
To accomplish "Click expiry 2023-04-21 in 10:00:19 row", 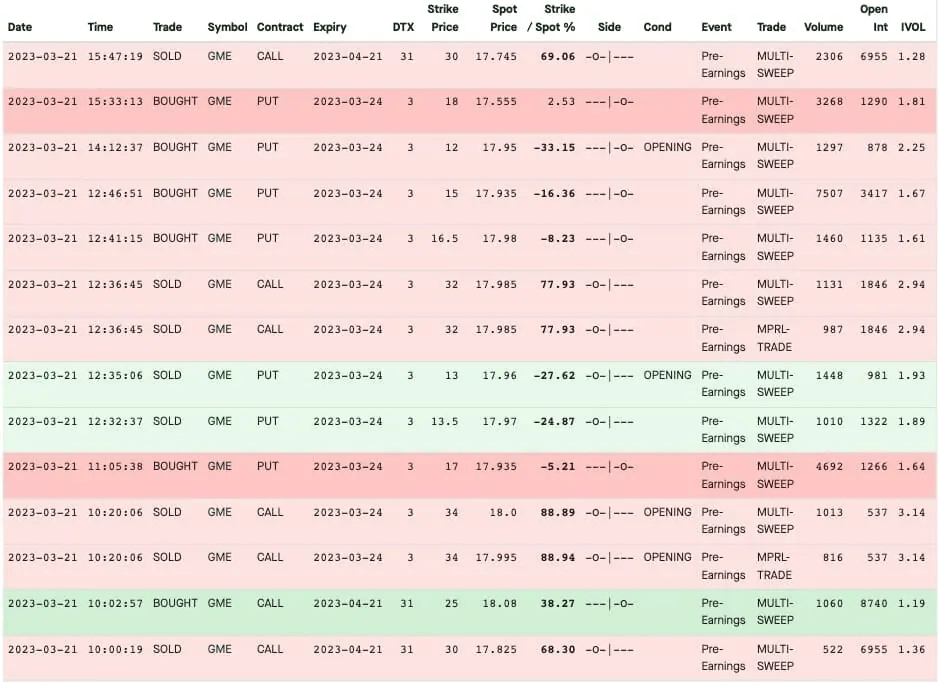I will pyautogui.click(x=348, y=649).
